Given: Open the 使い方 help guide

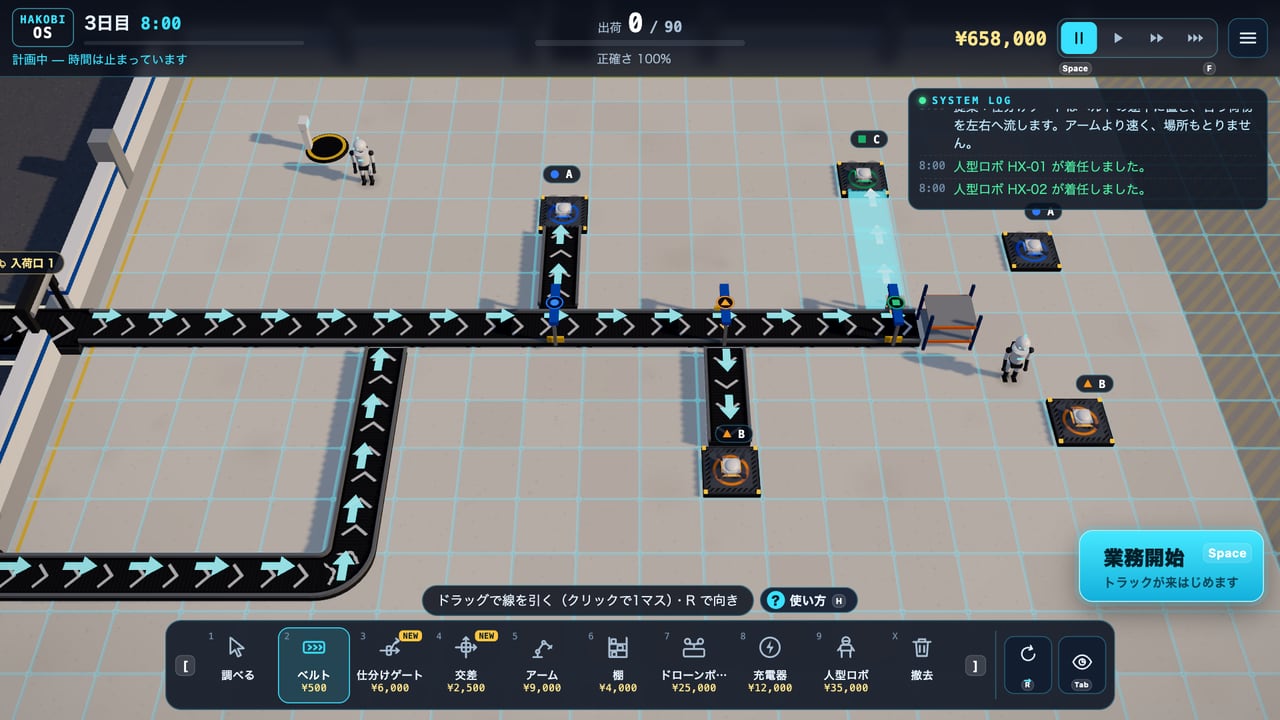Looking at the screenshot, I should pos(809,600).
